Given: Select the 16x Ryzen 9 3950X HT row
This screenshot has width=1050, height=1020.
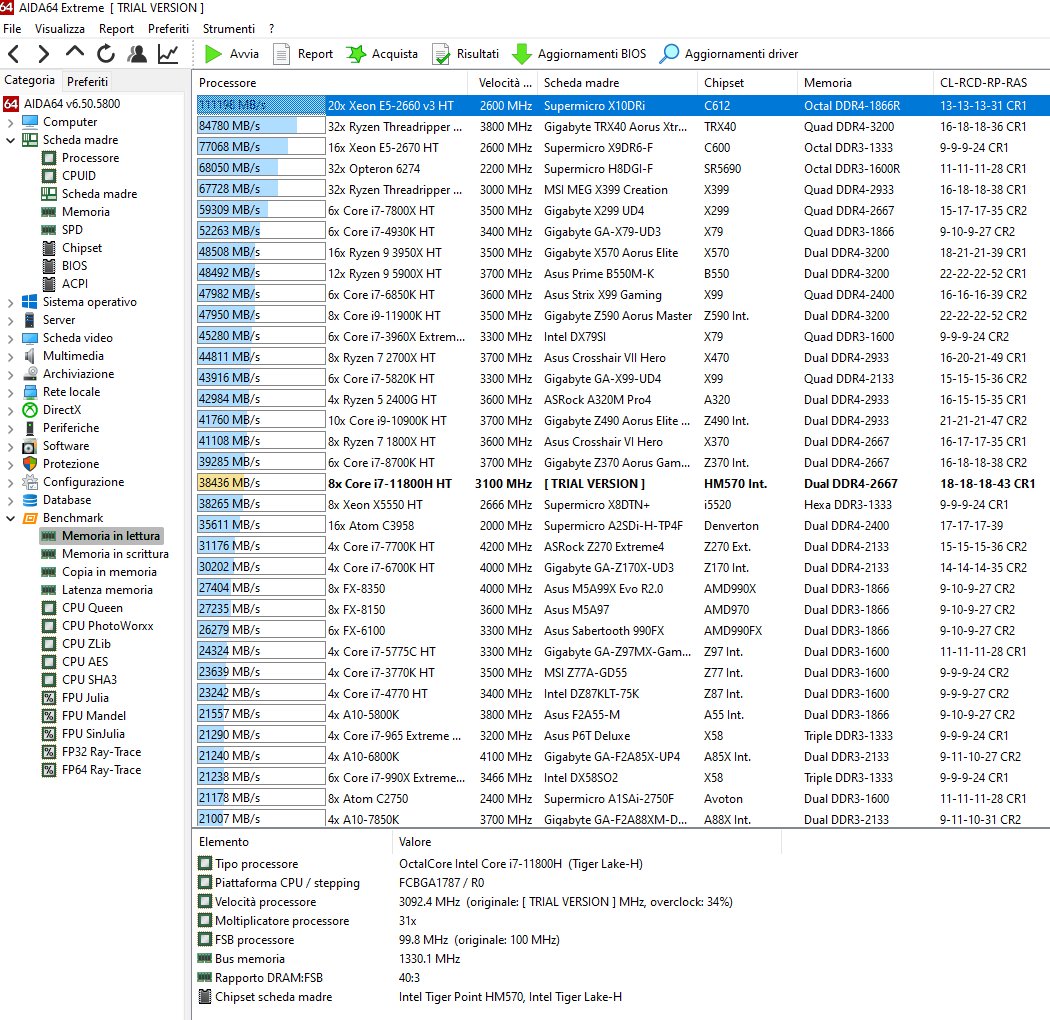Looking at the screenshot, I should [623, 252].
